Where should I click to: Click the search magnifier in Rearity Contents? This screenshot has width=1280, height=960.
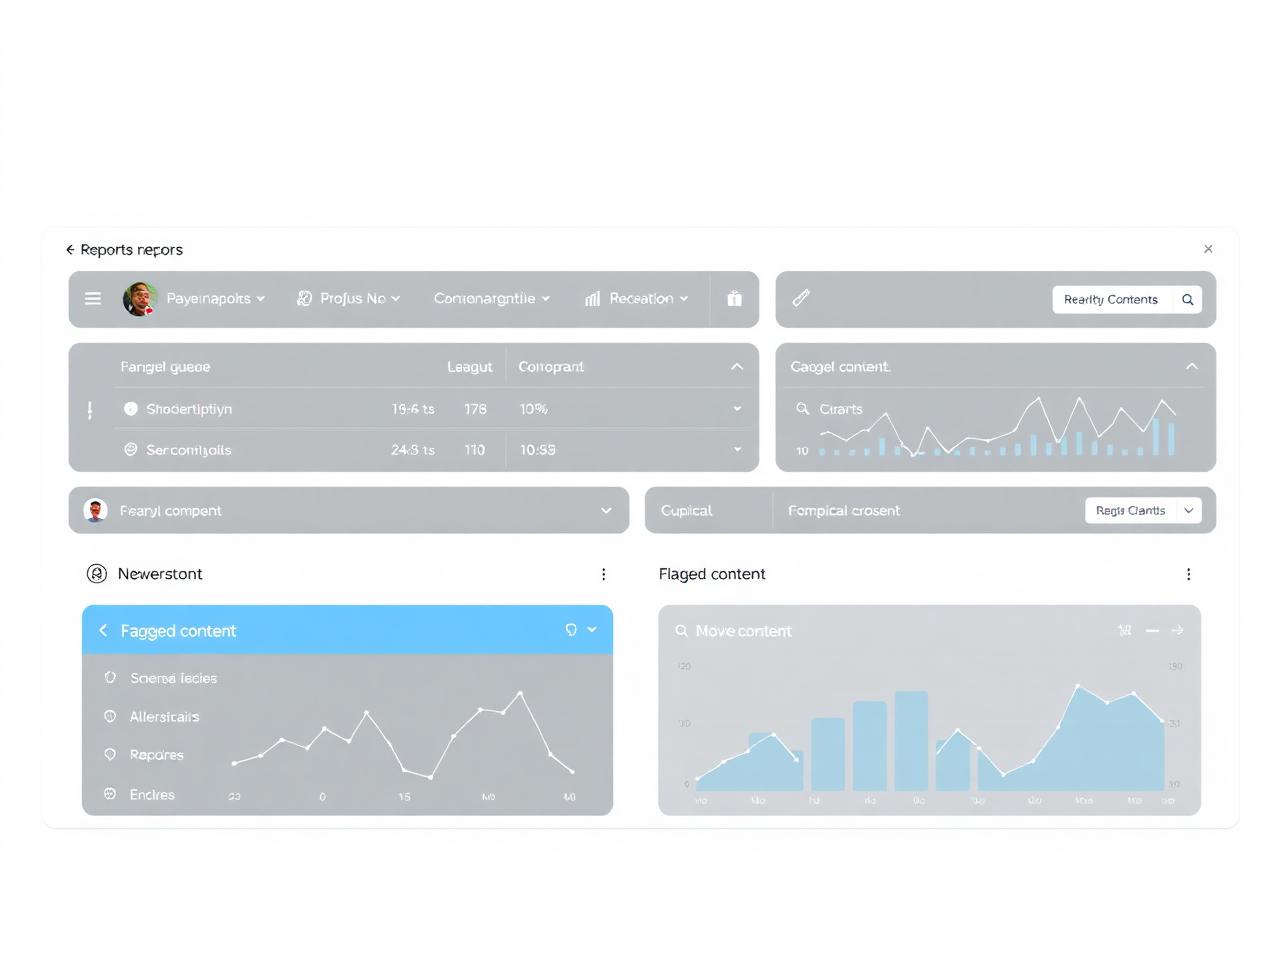pos(1188,299)
